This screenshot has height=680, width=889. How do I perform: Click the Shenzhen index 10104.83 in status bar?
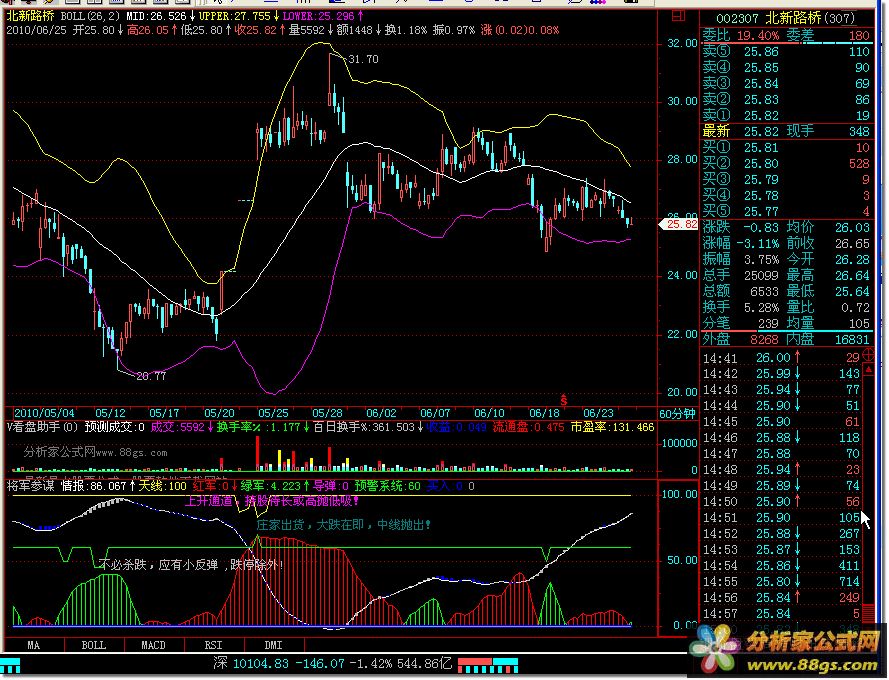(259, 663)
